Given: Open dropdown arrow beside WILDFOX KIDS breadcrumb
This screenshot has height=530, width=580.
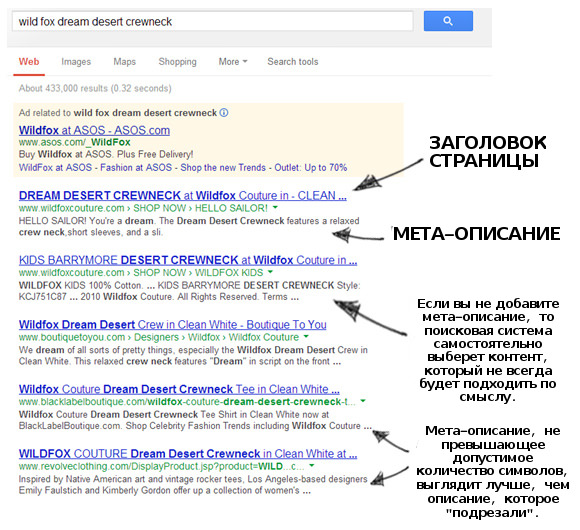Looking at the screenshot, I should coord(270,272).
